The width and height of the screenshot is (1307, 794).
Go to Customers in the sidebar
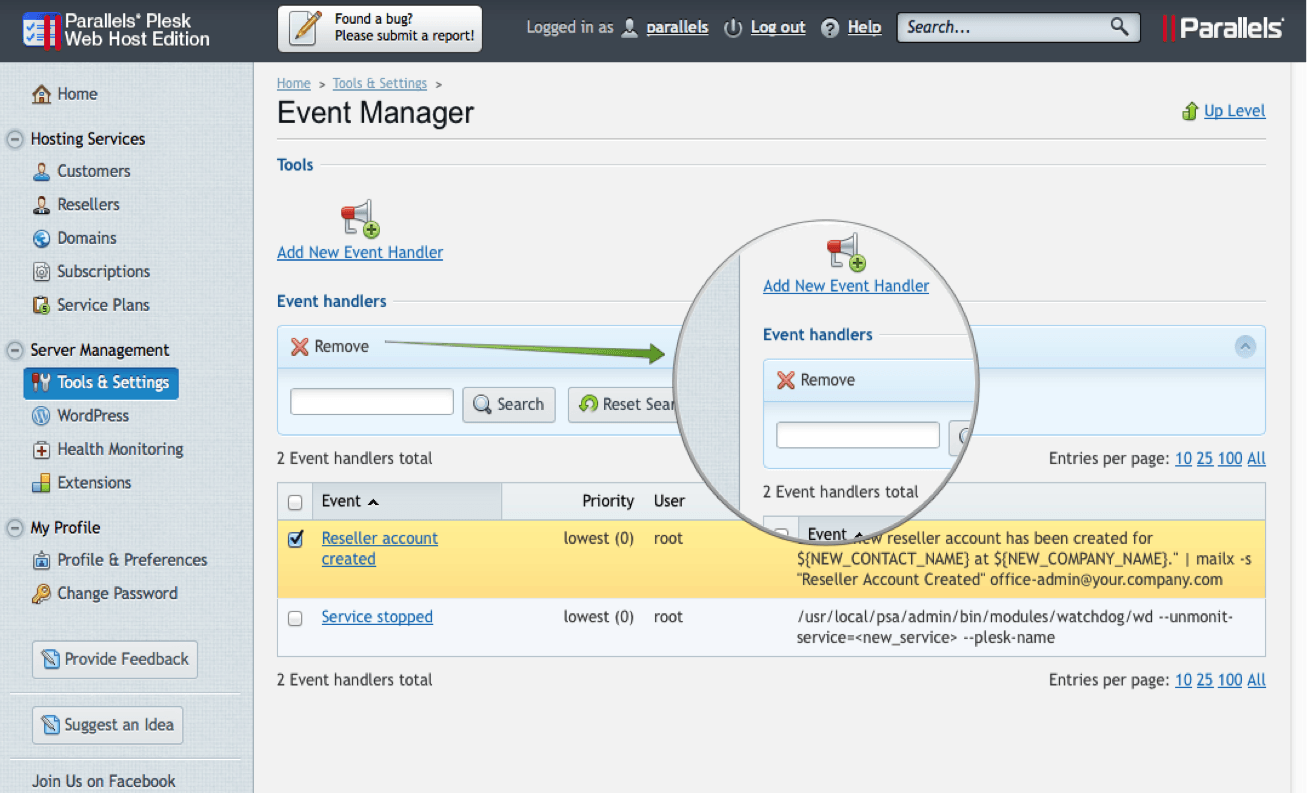94,171
